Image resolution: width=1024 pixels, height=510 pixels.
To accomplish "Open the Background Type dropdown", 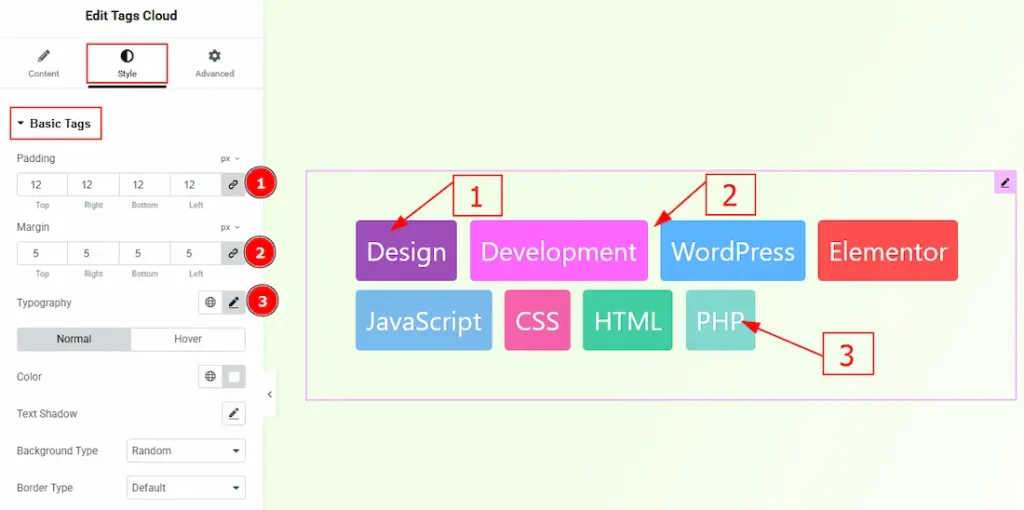I will coord(186,451).
